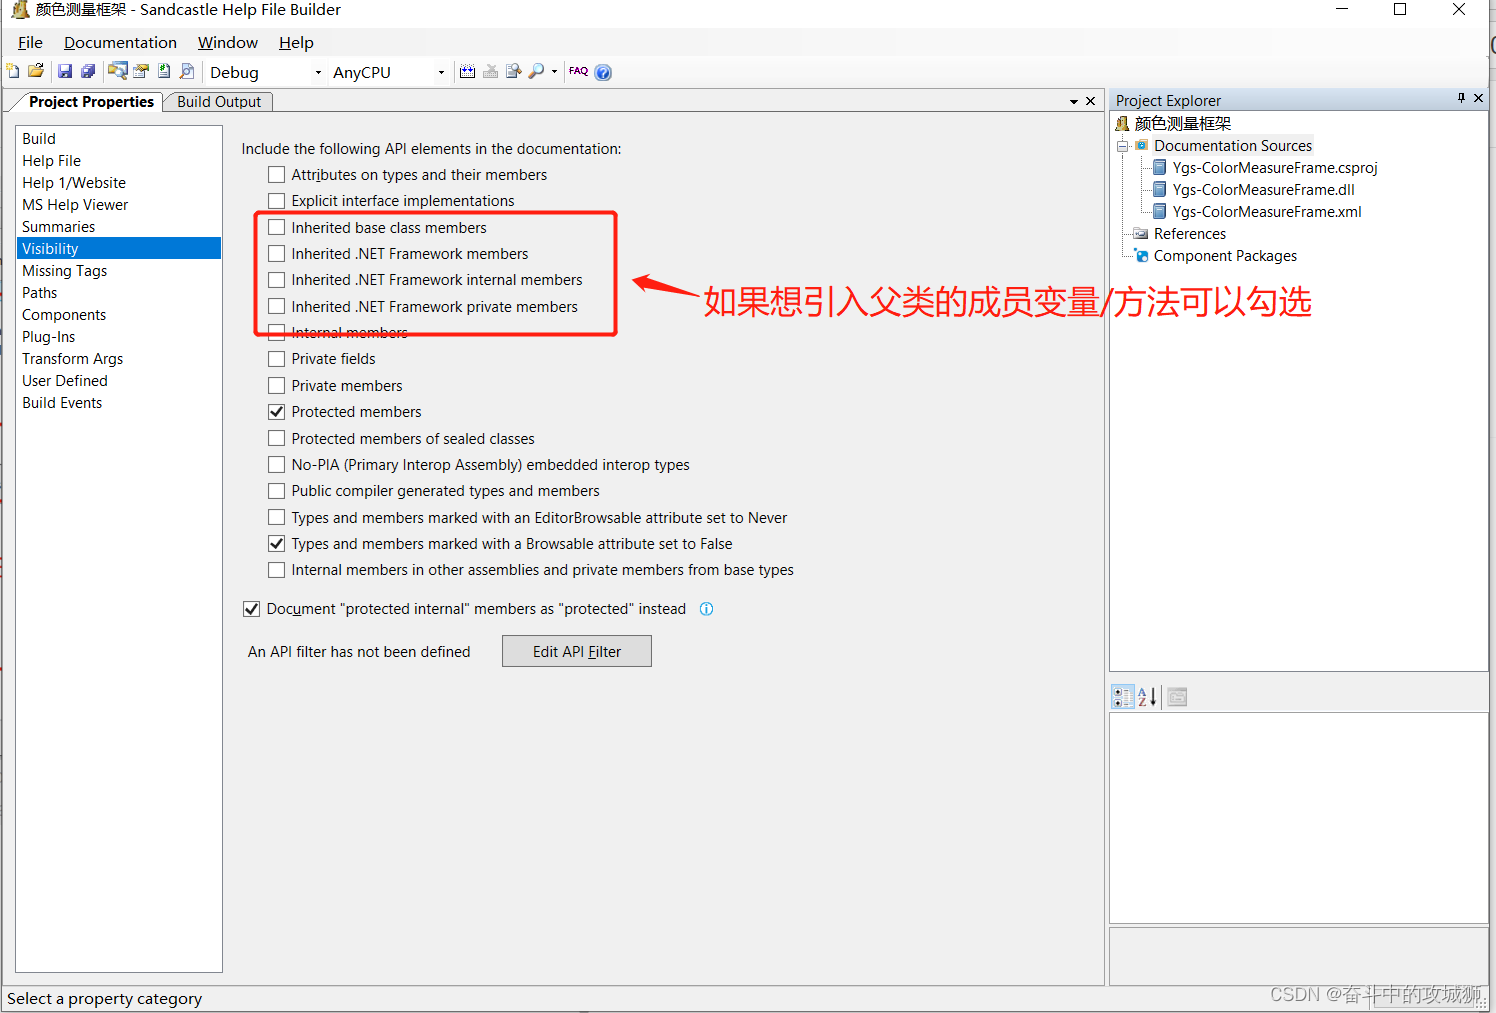Screen dimensions: 1496x1013
Task: Uncheck Document protected internal as protected
Action: pyautogui.click(x=252, y=609)
